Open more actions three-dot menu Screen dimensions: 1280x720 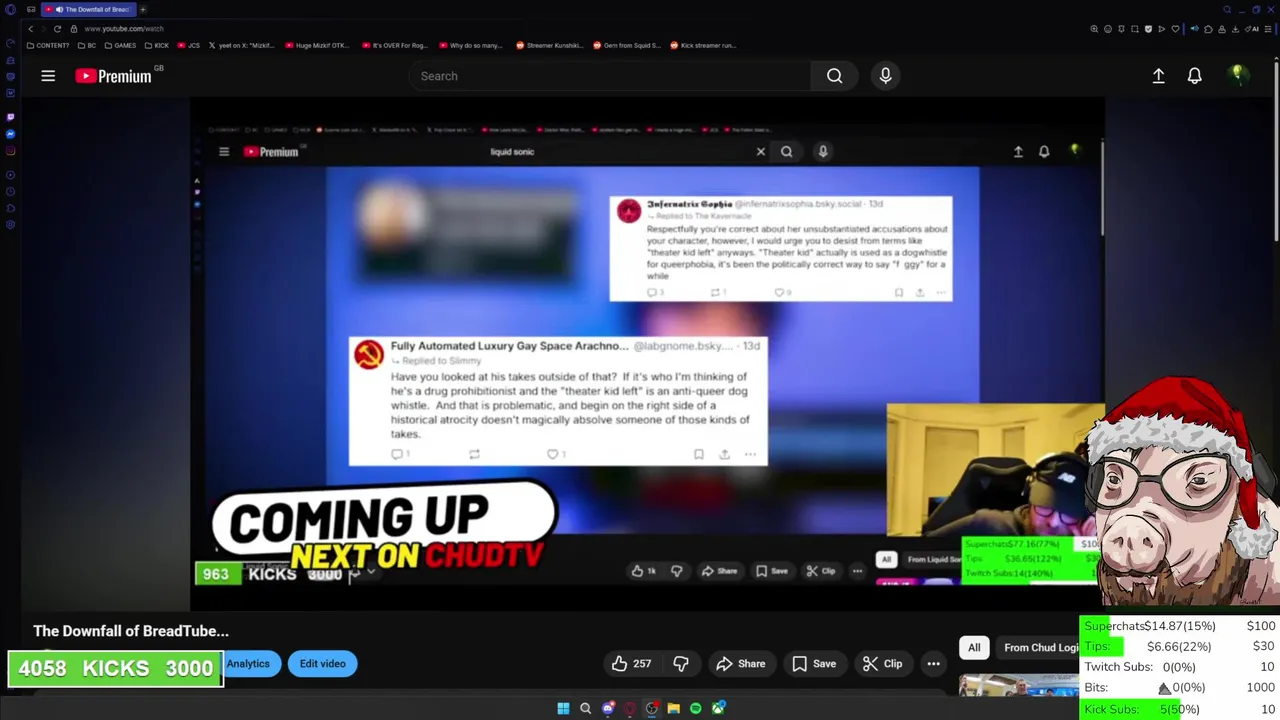pos(933,663)
